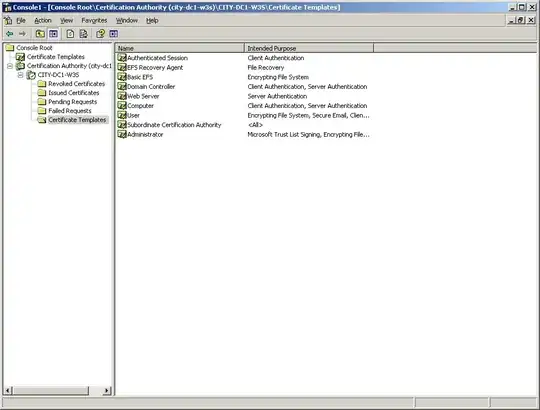Restore the inner MDI console window

pos(521,21)
